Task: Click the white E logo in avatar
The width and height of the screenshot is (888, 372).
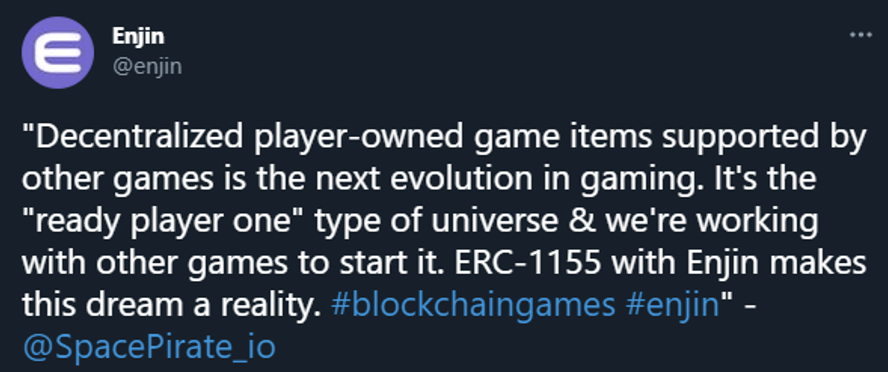Action: pos(58,53)
